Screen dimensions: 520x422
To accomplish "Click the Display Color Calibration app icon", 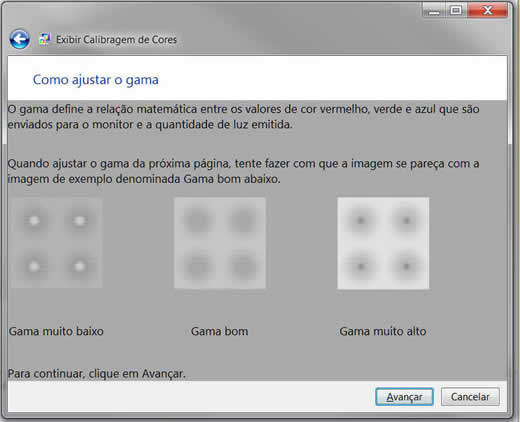I will (x=45, y=39).
